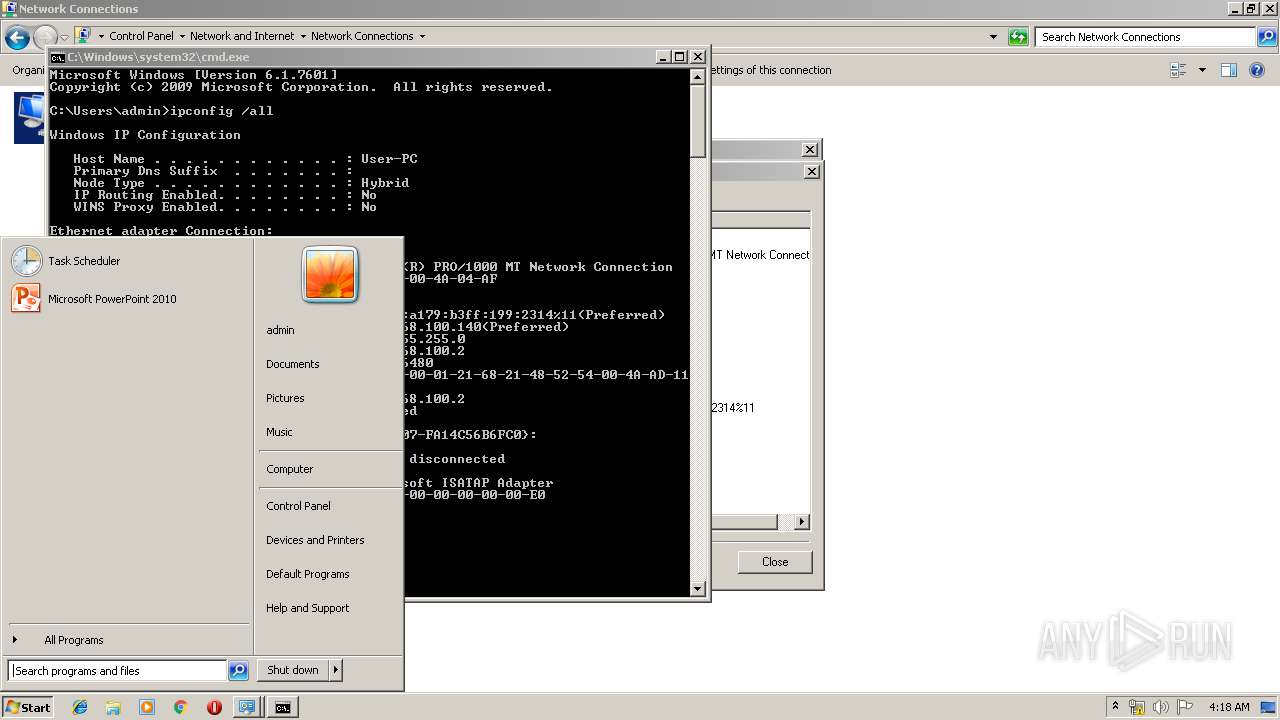Viewport: 1280px width, 720px height.
Task: Open Action Center flag icon
Action: click(x=1185, y=707)
